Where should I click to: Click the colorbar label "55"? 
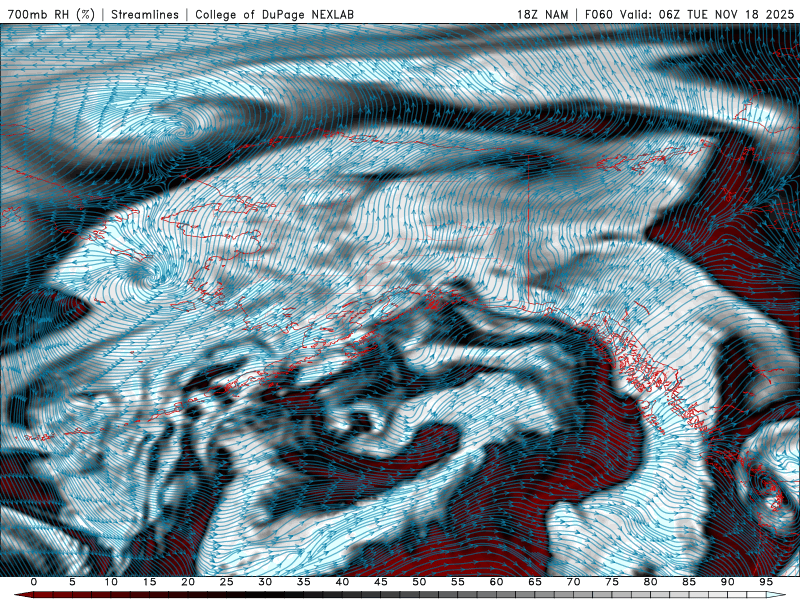[x=458, y=582]
